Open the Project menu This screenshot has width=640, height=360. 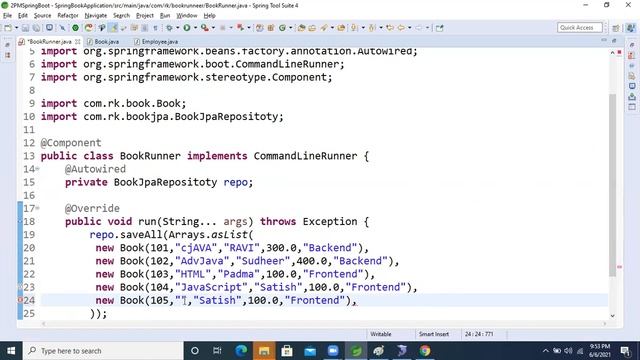point(144,16)
